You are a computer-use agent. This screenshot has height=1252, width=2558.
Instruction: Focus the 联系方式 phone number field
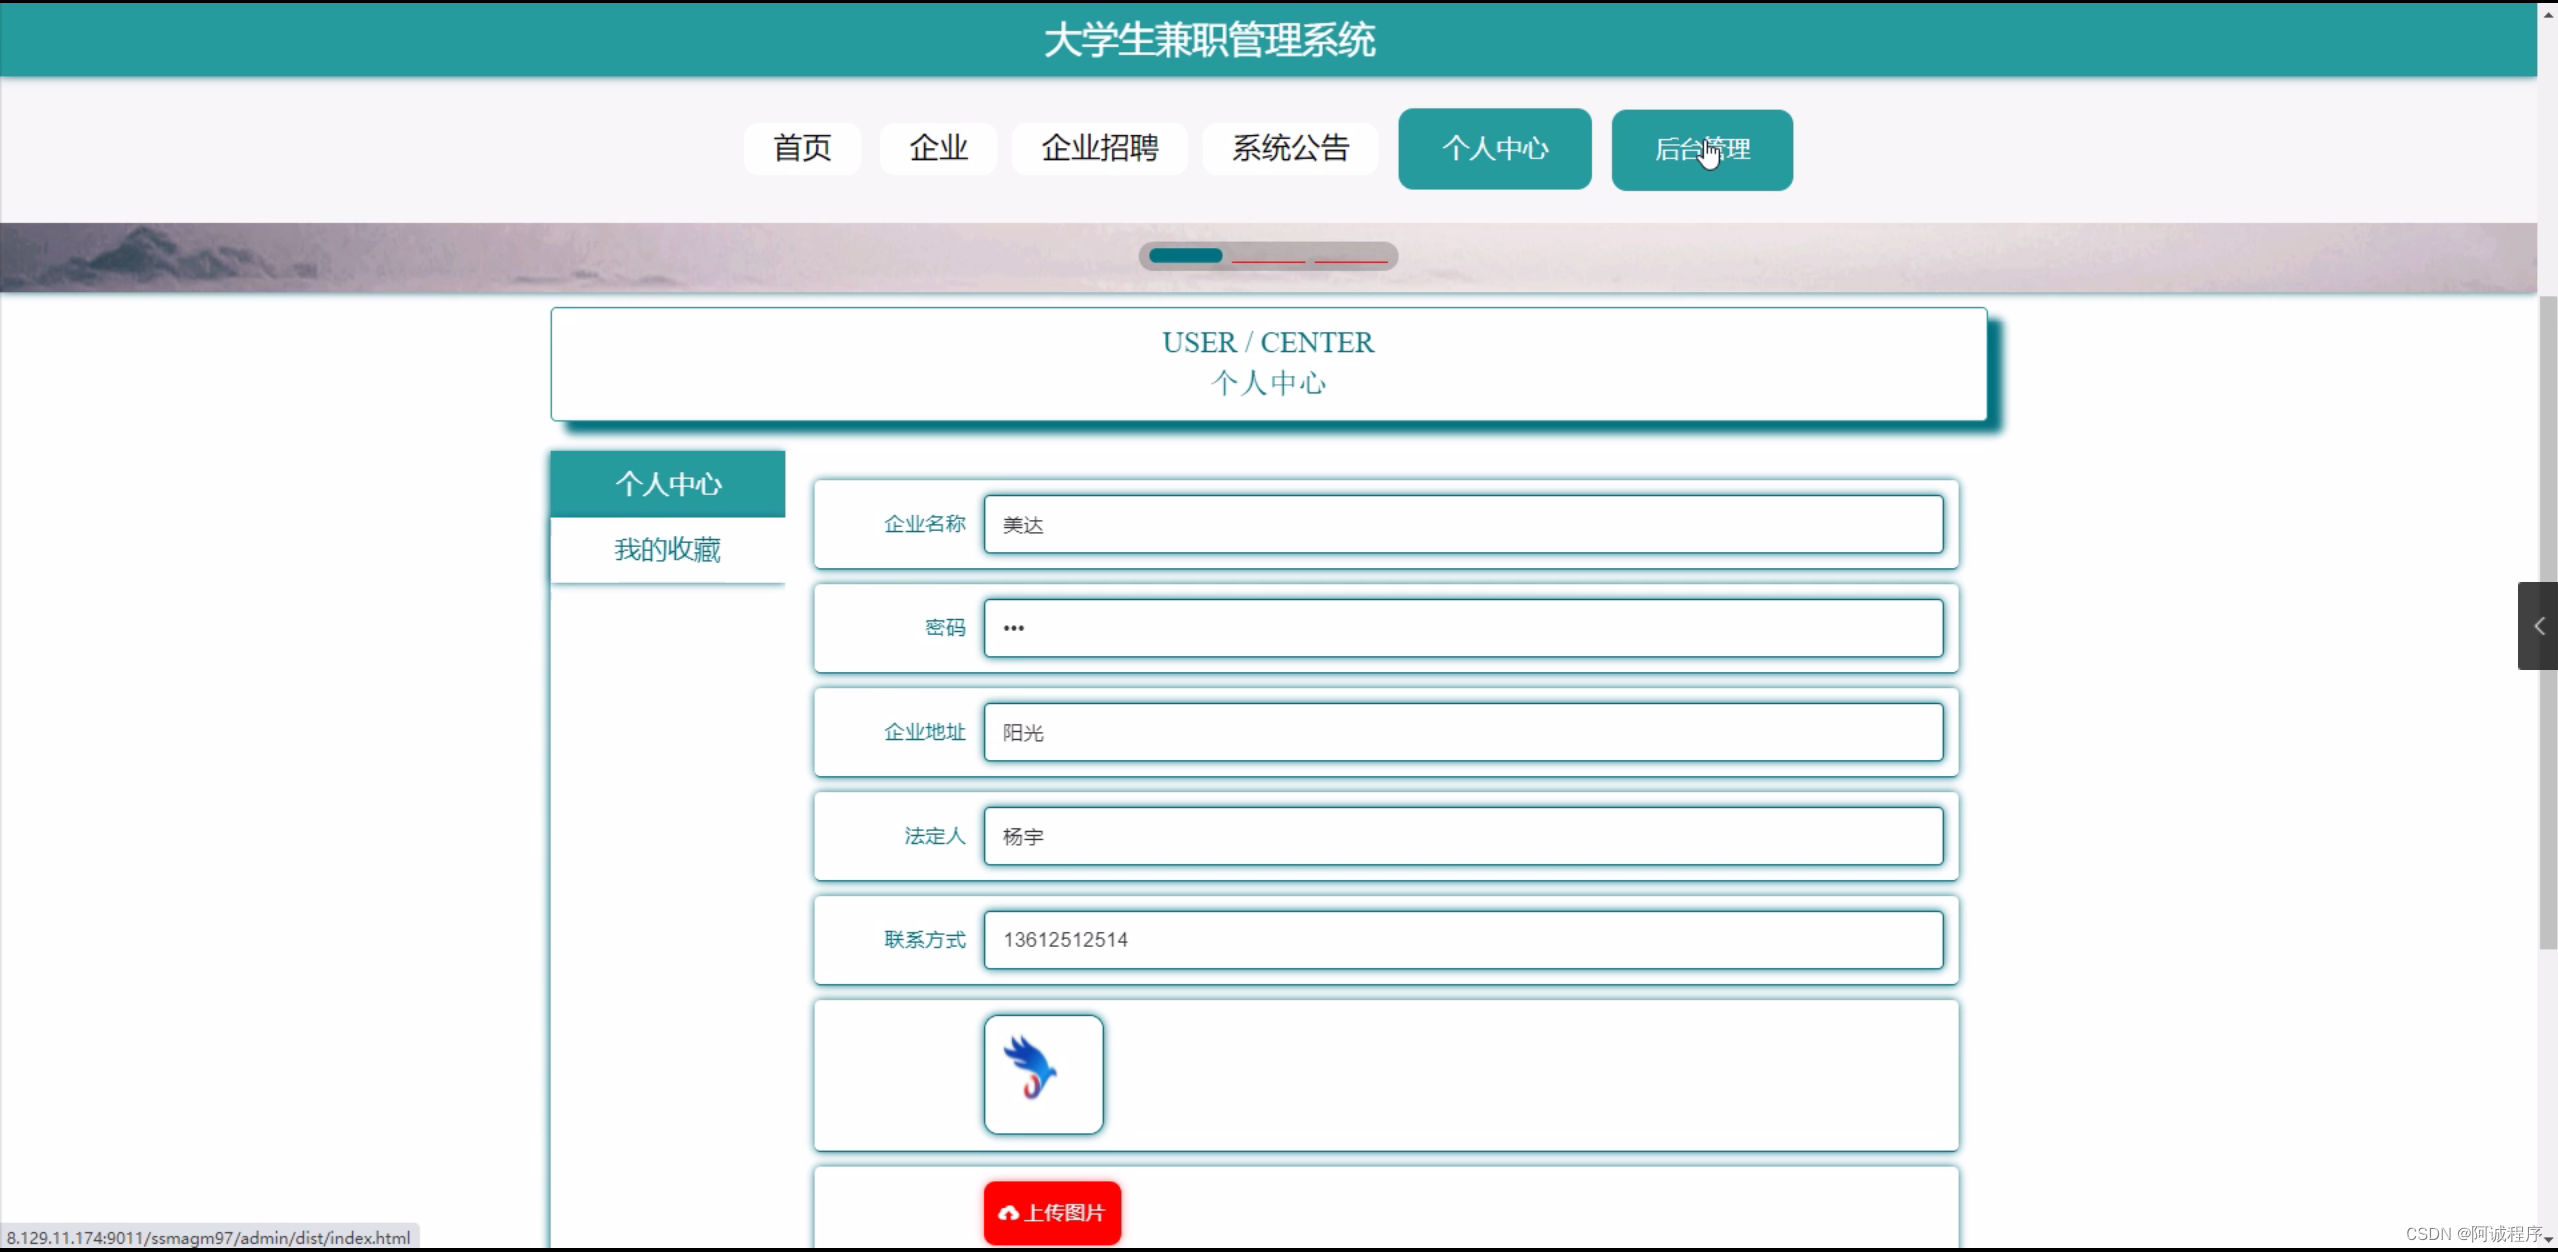click(1463, 940)
